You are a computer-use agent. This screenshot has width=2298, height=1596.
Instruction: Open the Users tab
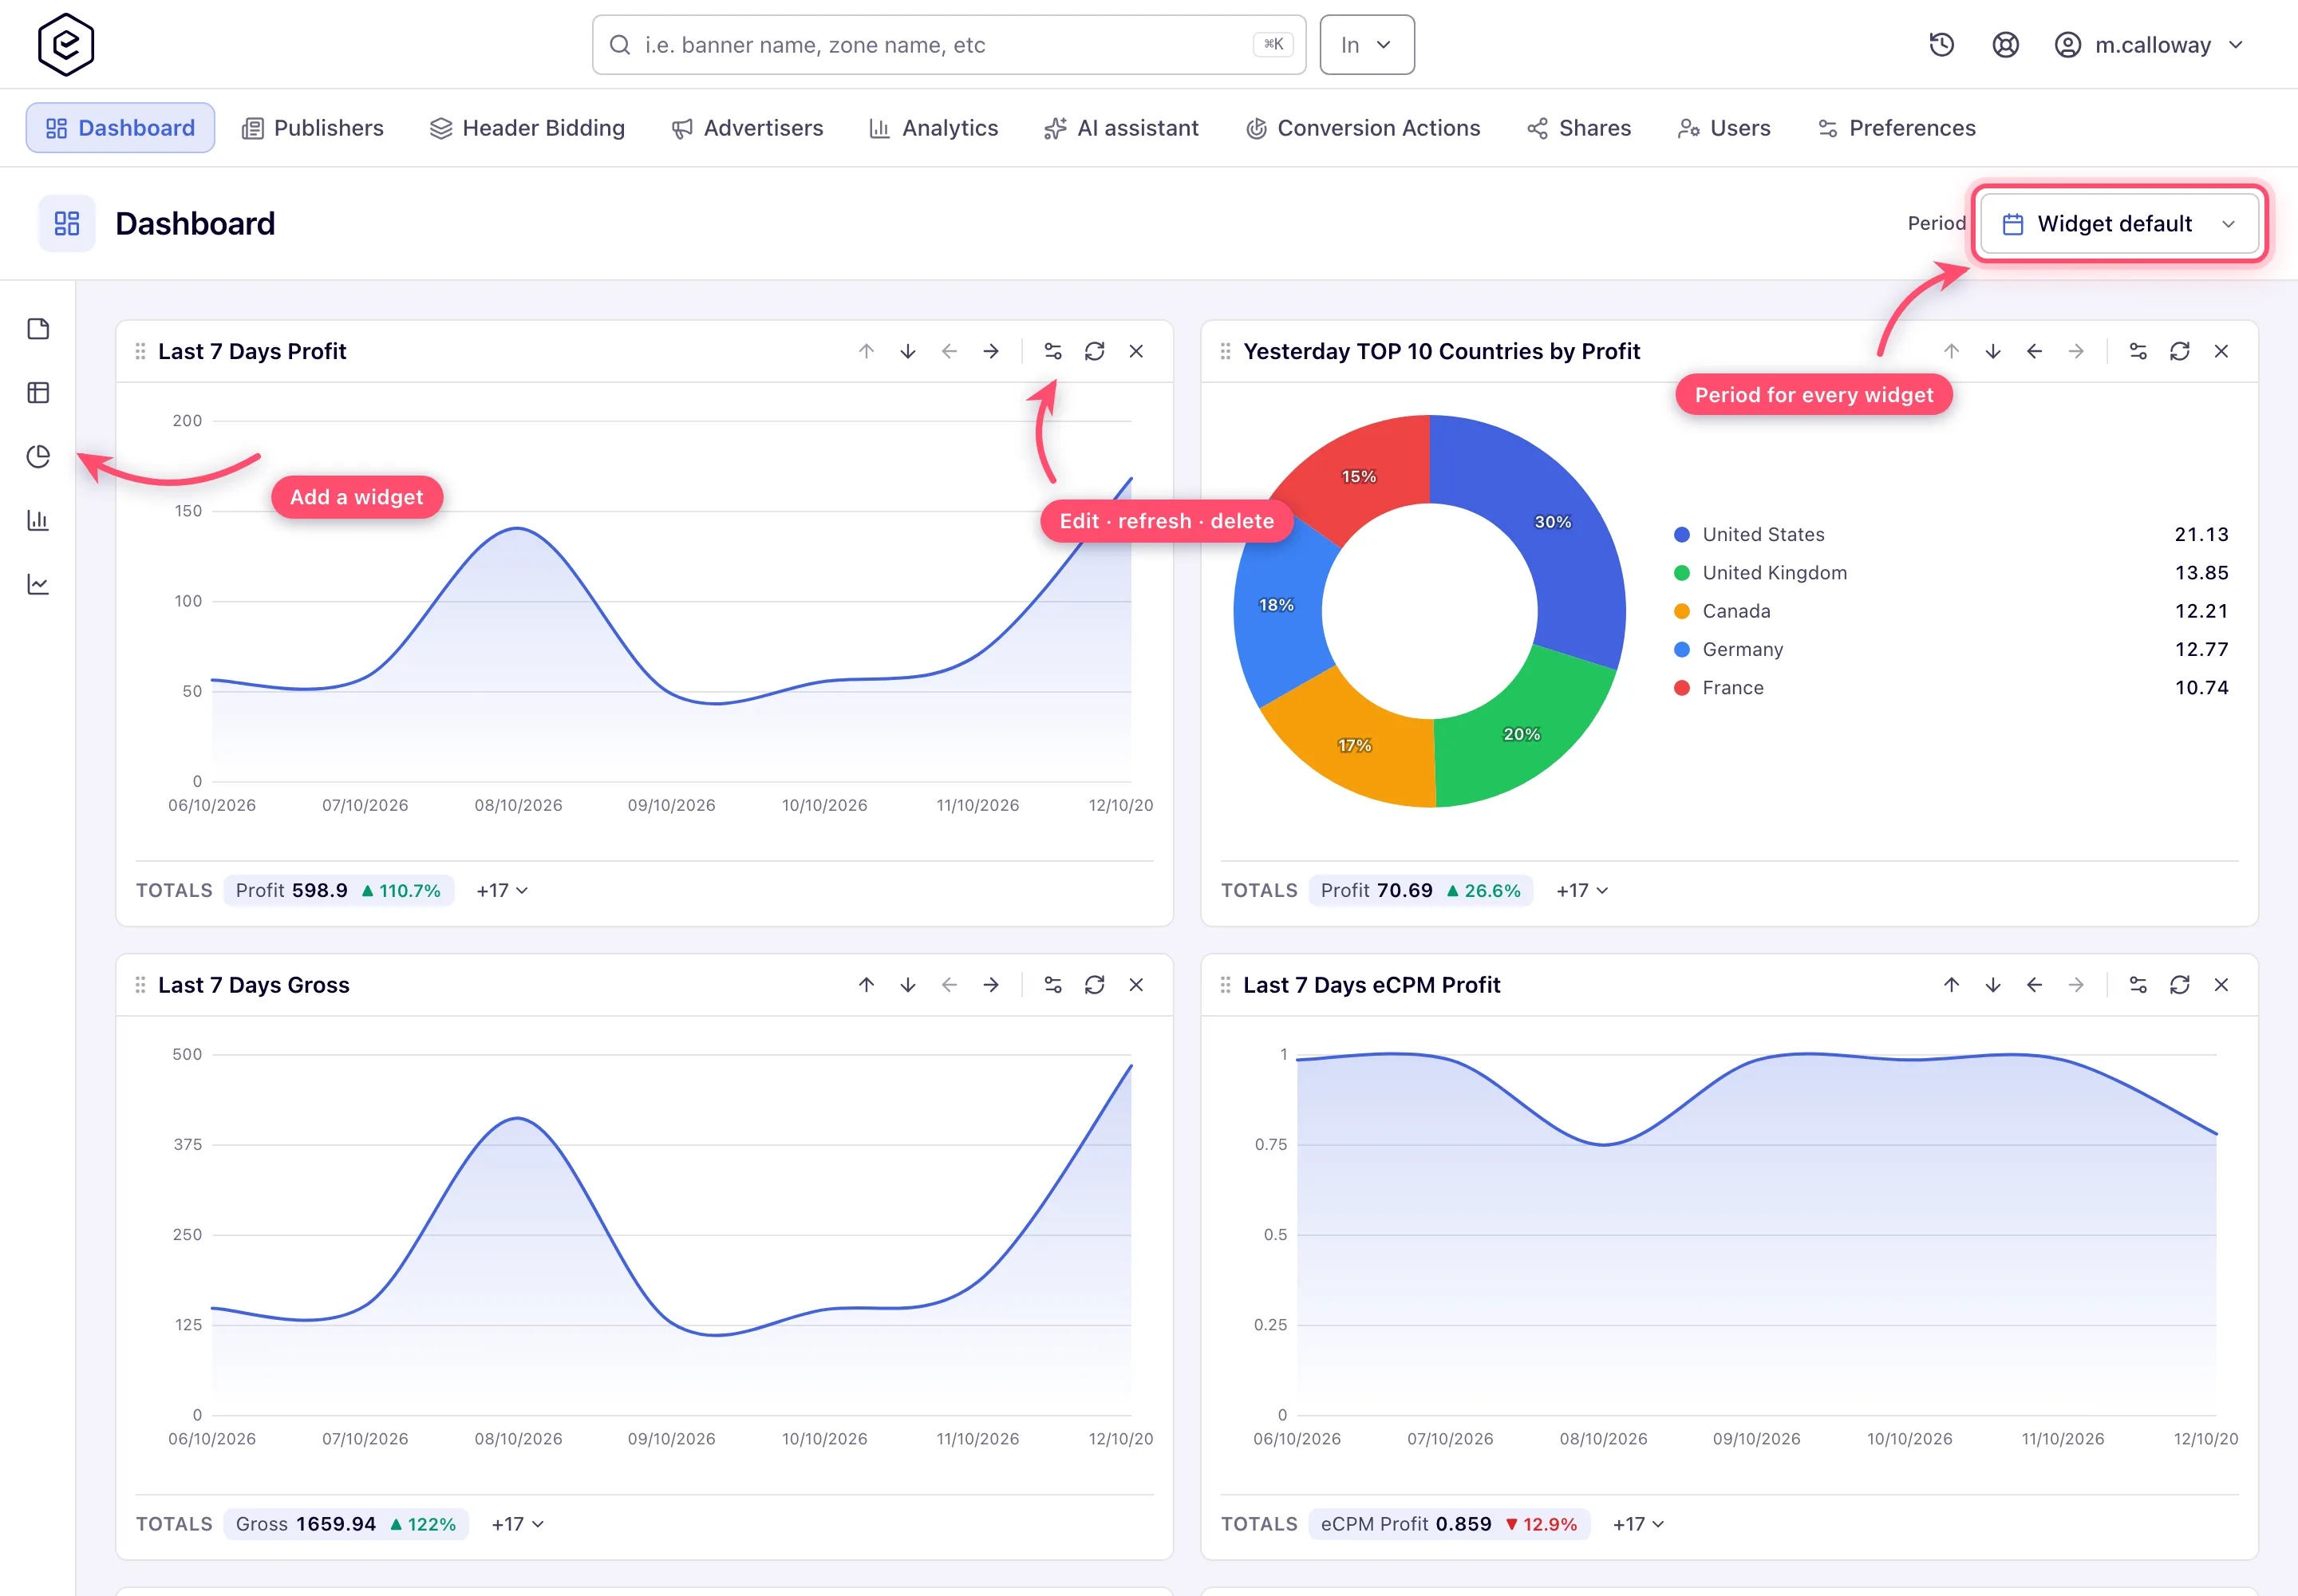pos(1724,128)
